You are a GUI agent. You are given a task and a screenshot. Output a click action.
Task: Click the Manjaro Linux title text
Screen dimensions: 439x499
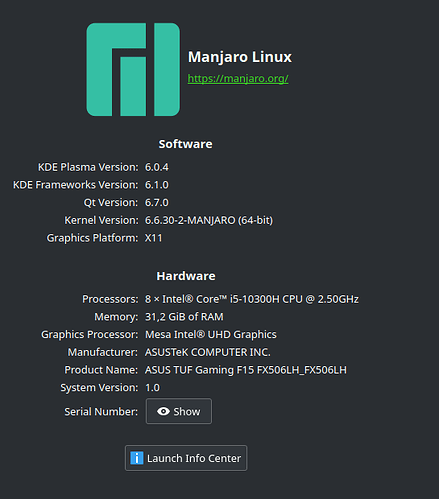pos(240,57)
